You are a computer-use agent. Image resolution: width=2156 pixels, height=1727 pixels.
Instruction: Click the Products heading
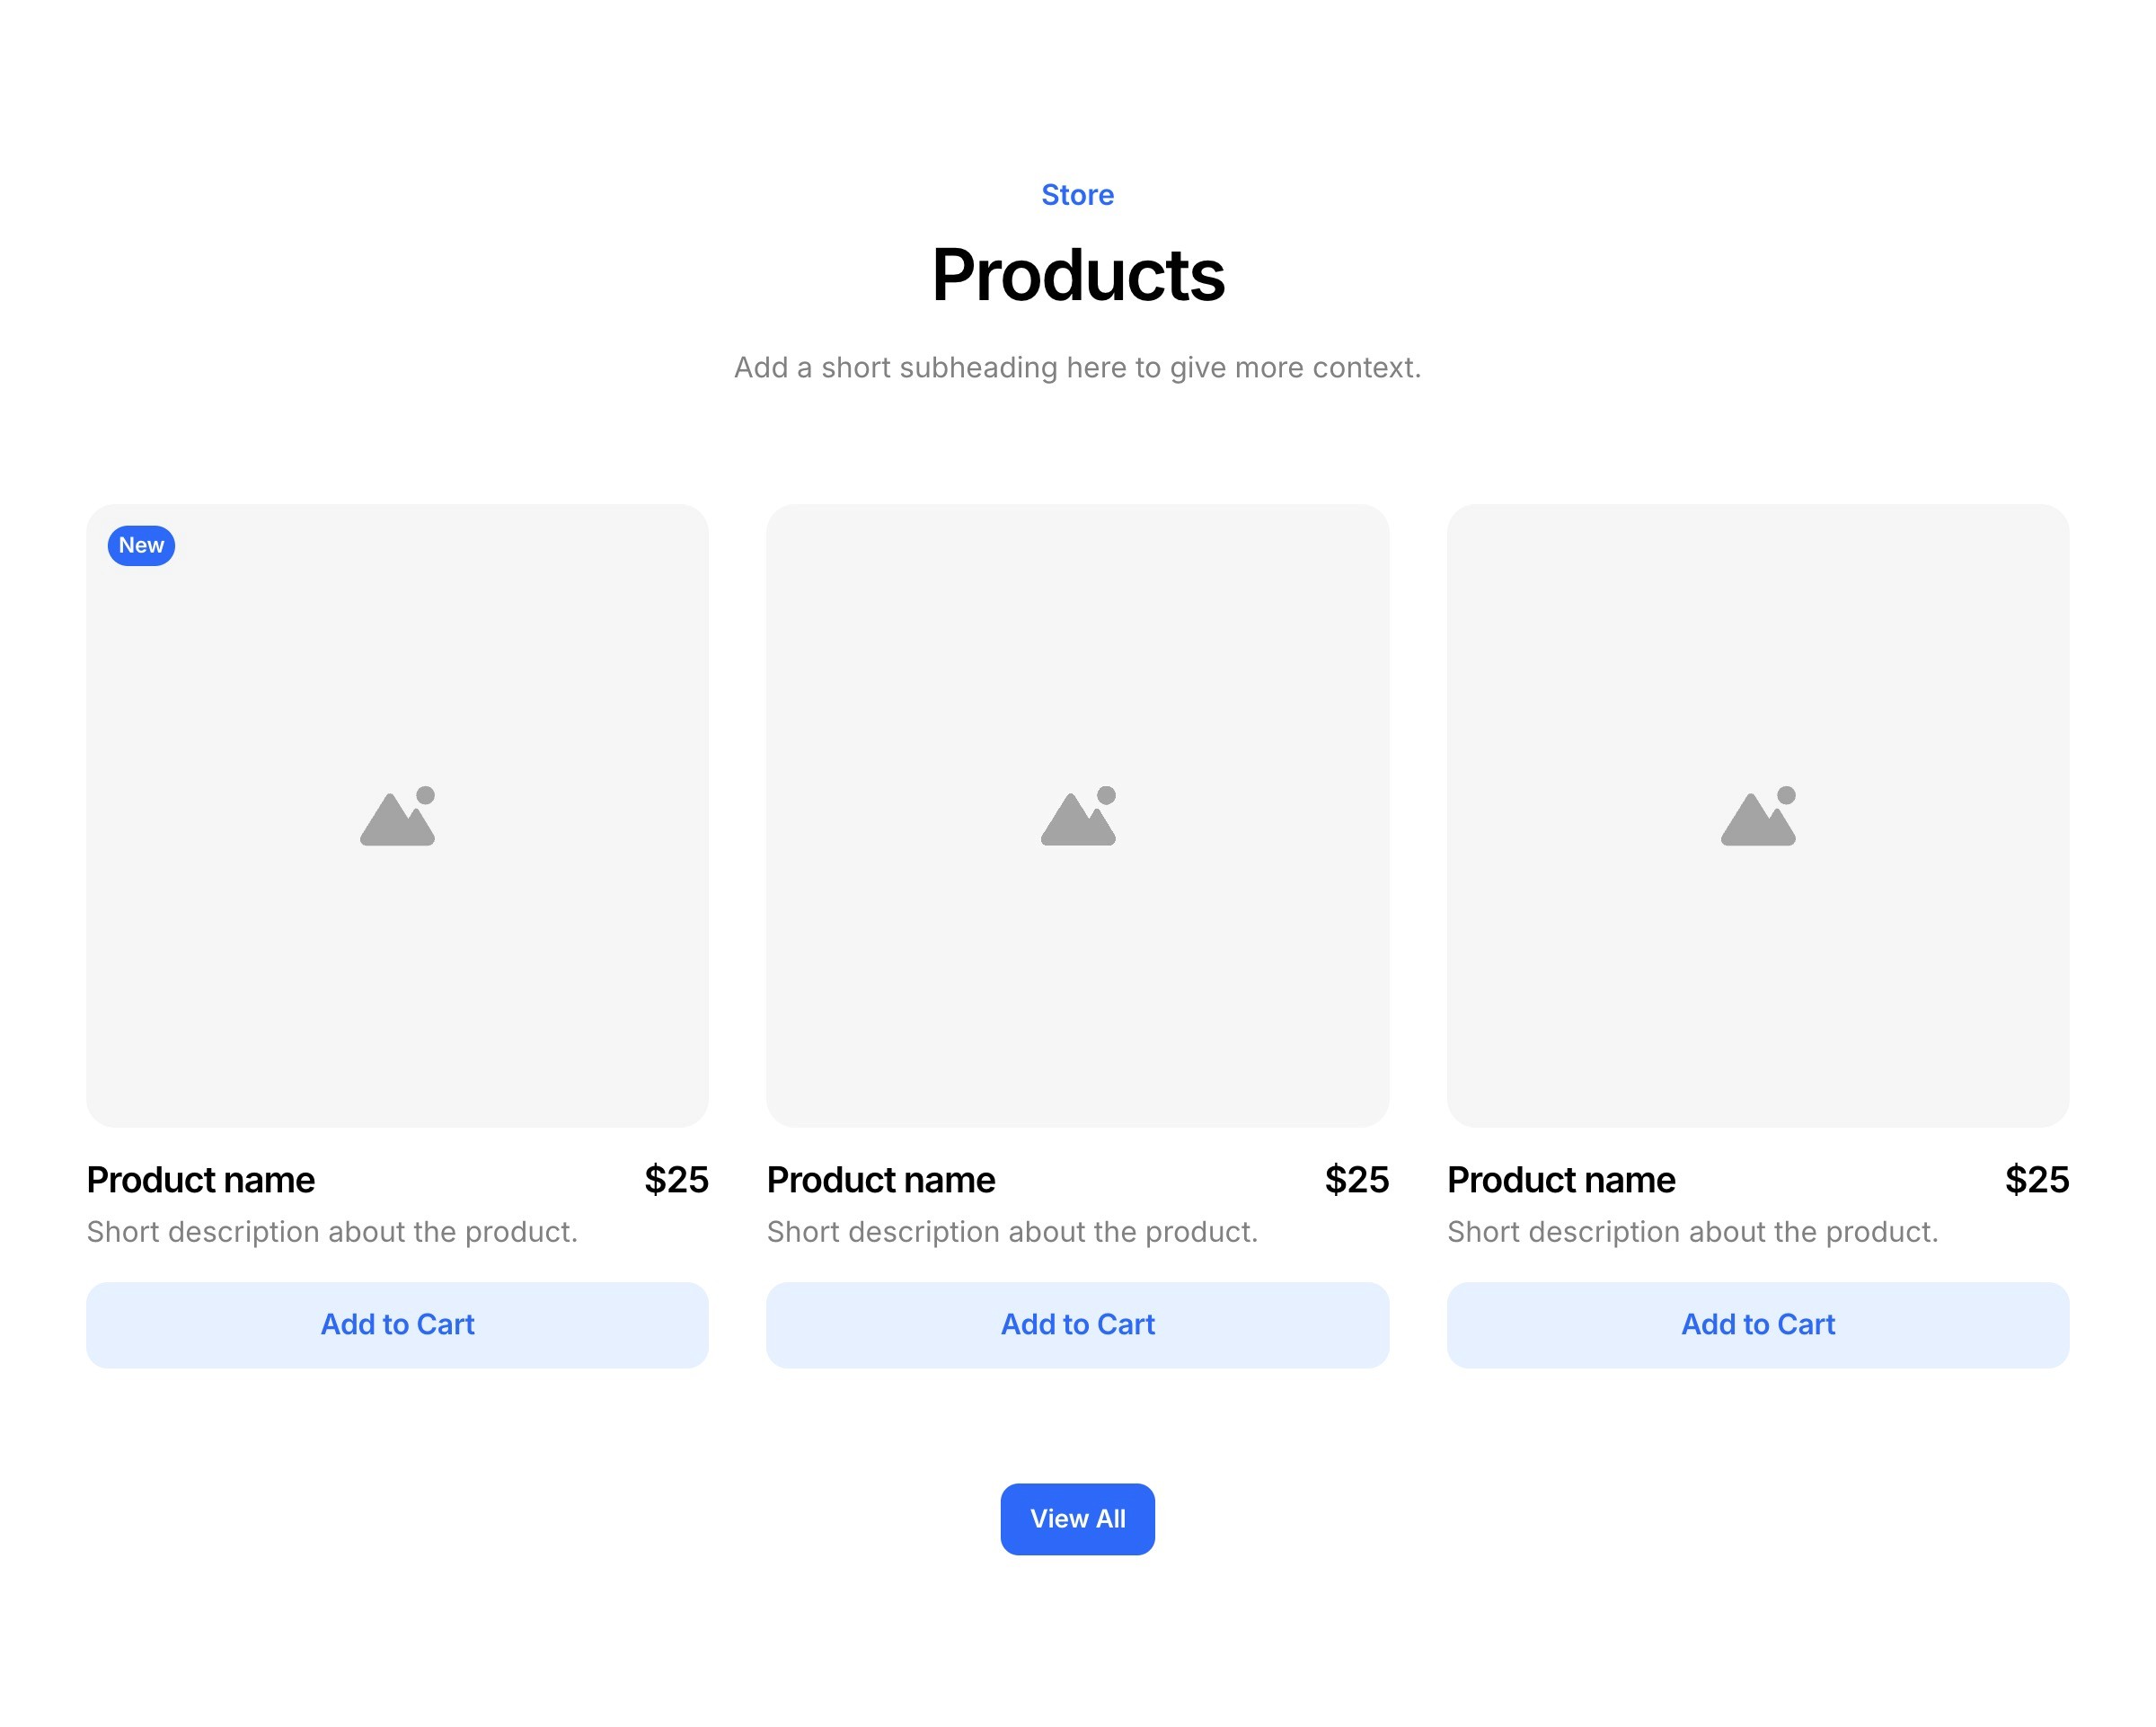[1077, 275]
